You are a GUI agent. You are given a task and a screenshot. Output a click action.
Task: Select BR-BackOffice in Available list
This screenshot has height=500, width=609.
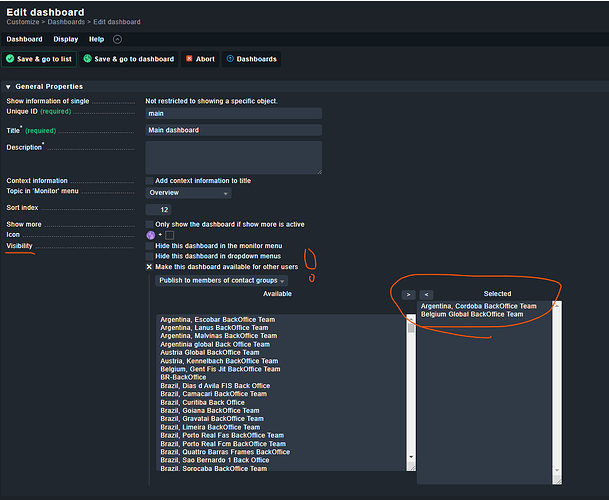[183, 378]
